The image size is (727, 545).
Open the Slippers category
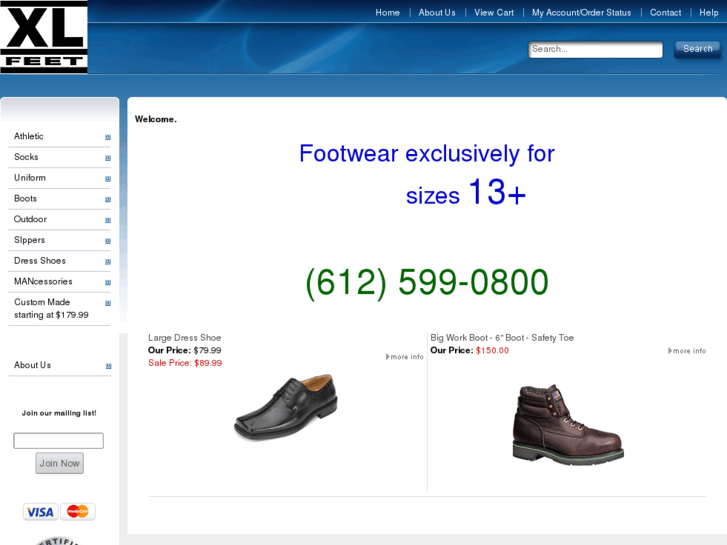(x=29, y=240)
